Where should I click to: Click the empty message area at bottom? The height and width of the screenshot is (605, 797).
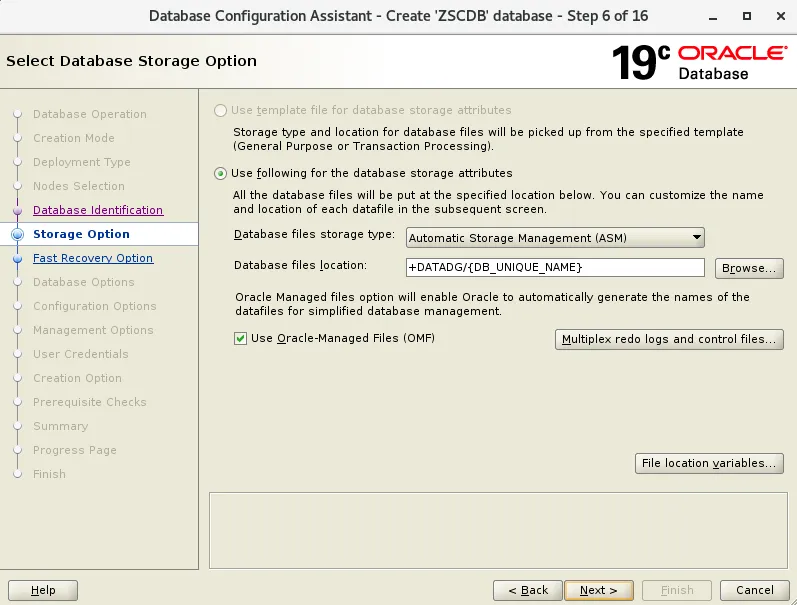pos(498,530)
